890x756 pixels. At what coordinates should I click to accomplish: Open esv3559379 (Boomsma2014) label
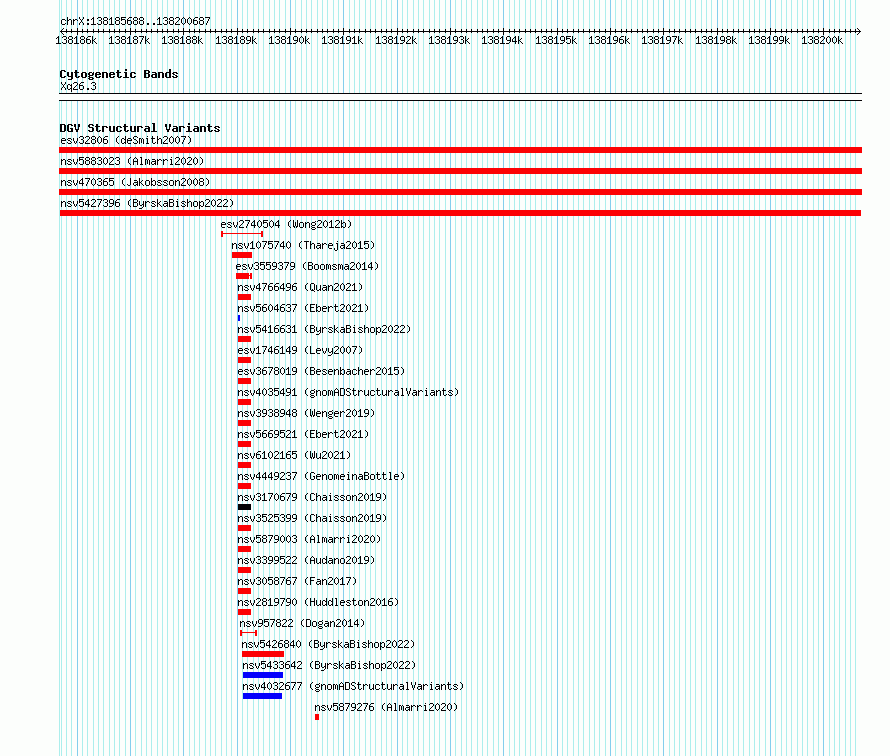pos(307,266)
